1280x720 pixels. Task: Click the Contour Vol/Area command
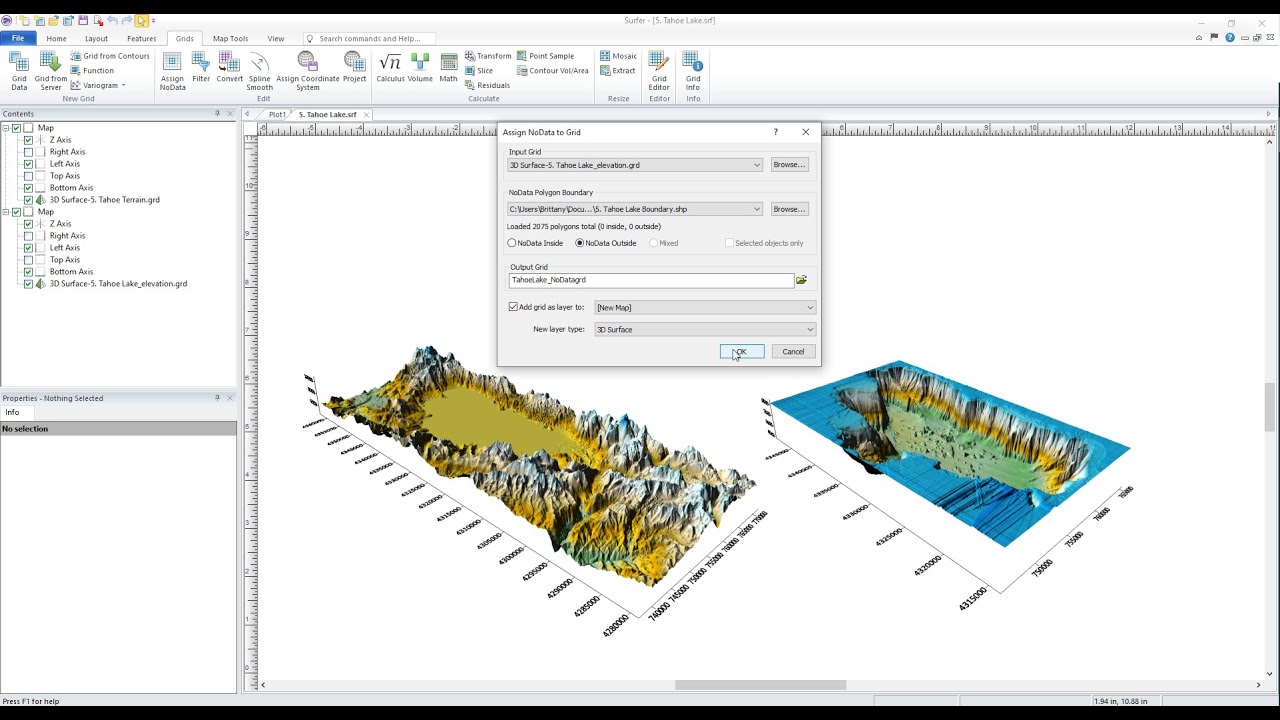(x=552, y=71)
